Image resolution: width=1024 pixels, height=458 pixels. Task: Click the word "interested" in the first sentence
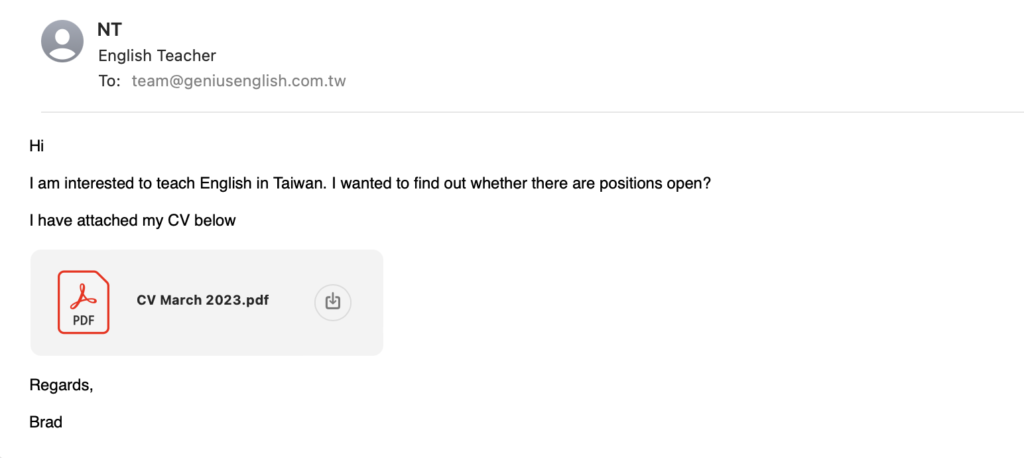[x=89, y=184]
